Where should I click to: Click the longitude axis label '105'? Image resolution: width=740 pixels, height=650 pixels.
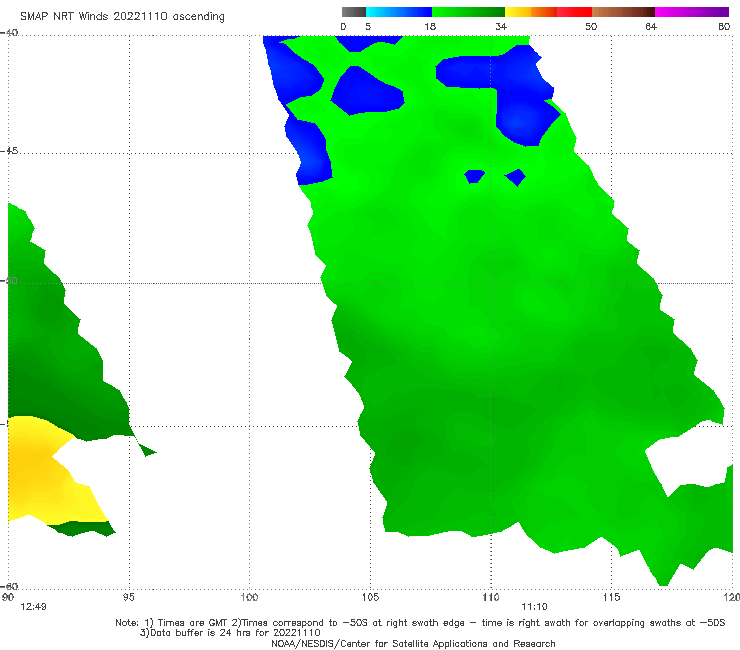370,597
